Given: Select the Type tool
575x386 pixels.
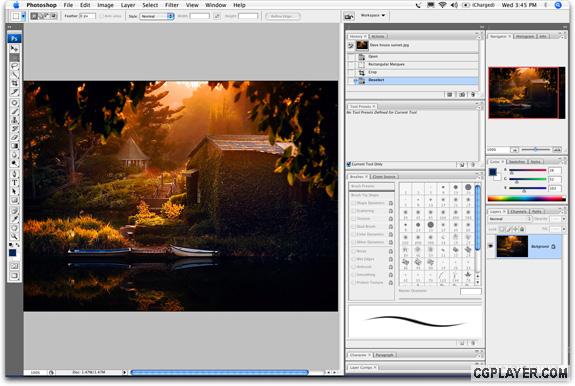Looking at the screenshot, I should coord(14,183).
